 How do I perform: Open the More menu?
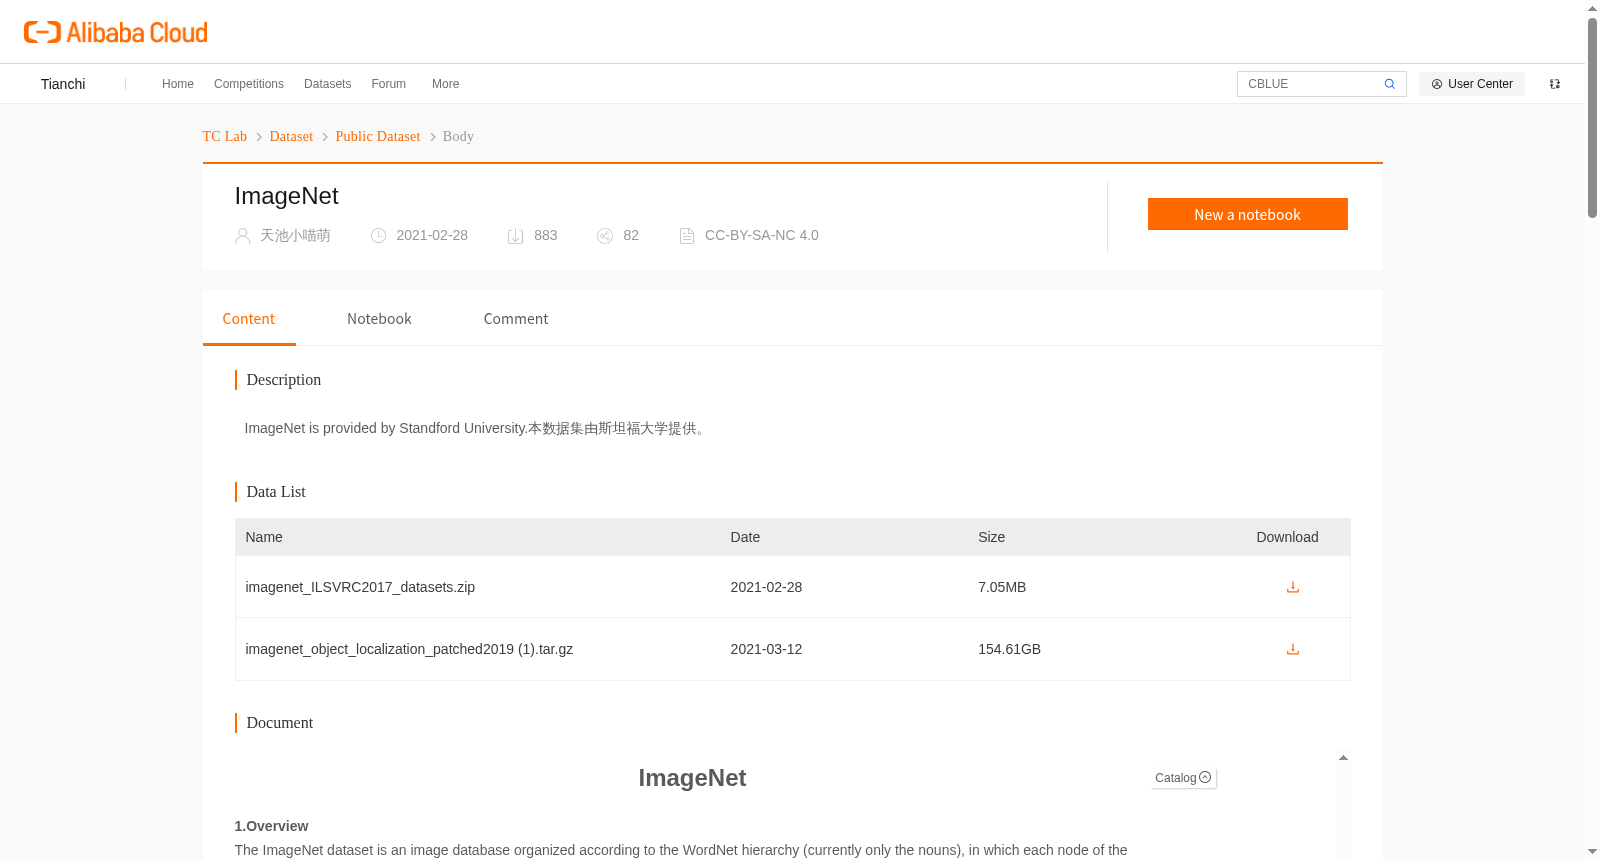pyautogui.click(x=445, y=84)
